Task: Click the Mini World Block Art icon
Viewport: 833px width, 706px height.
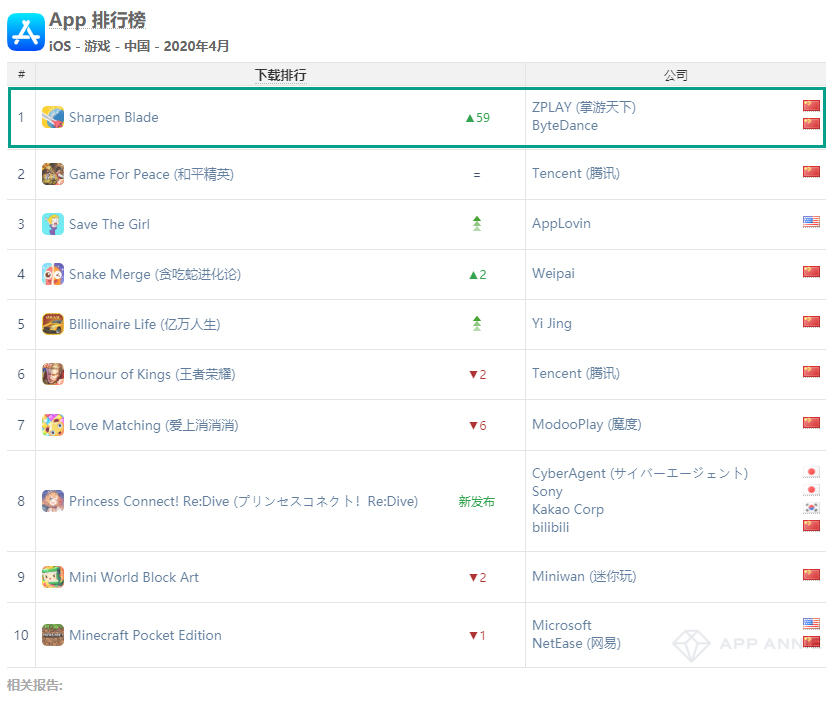Action: point(53,577)
